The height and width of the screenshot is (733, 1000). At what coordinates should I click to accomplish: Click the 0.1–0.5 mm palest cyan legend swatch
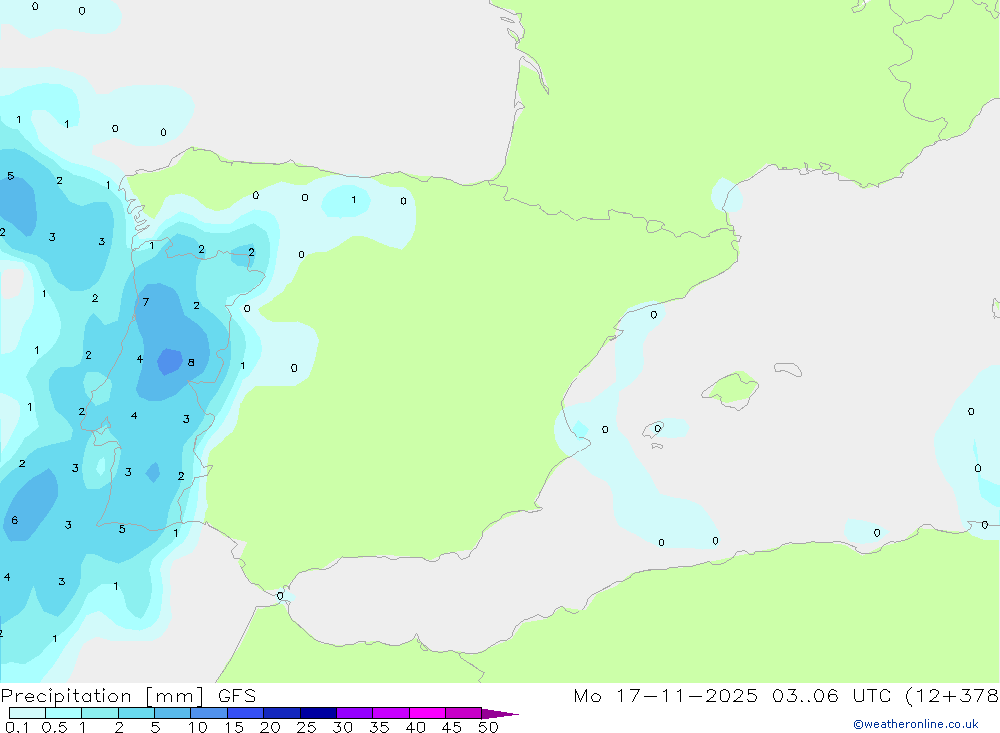point(27,713)
